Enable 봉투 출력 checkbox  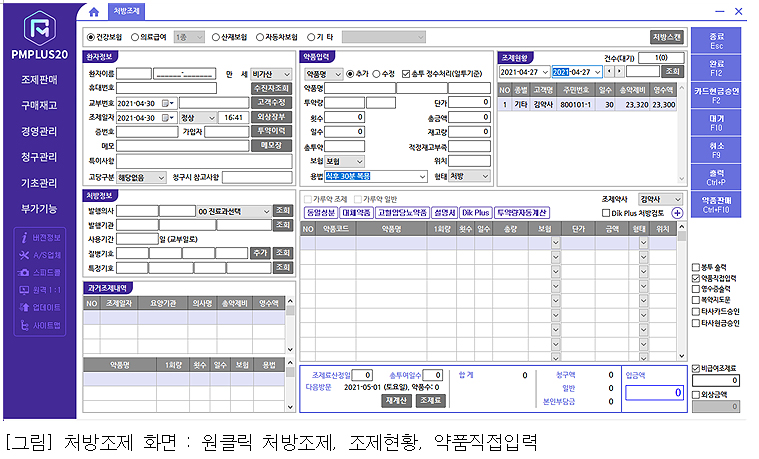[x=696, y=267]
